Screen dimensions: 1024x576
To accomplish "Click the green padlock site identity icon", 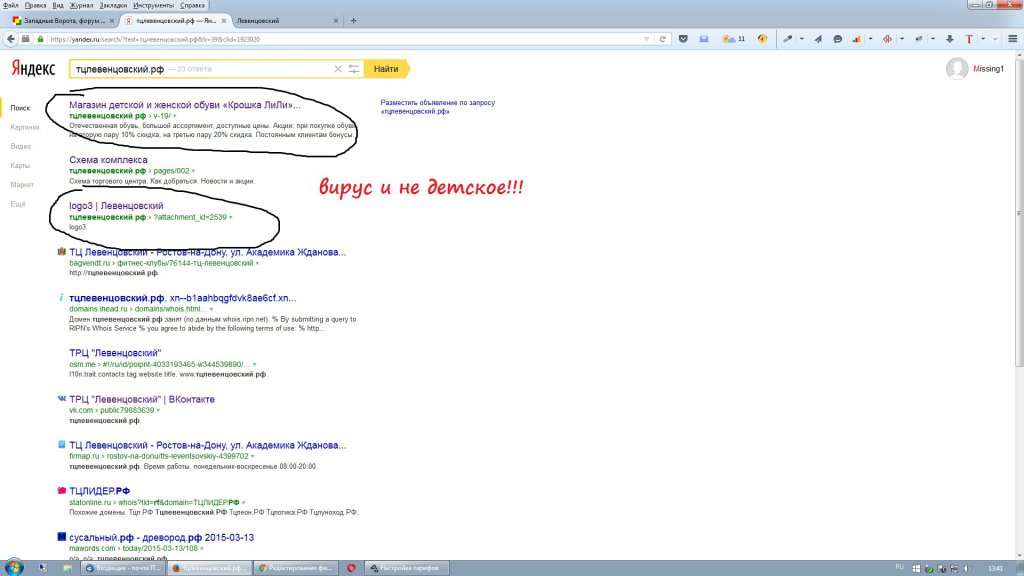I will point(40,39).
